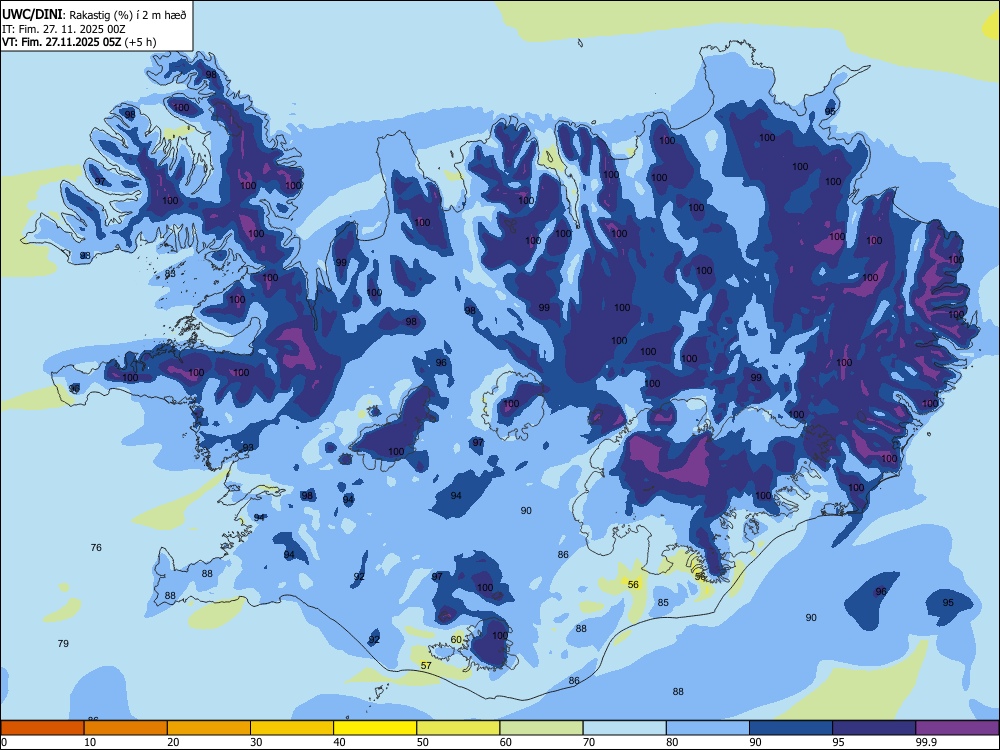1000x750 pixels.
Task: Select the 'IT: Fim. 27. 11. 2025 00Z' line
Action: pos(64,29)
